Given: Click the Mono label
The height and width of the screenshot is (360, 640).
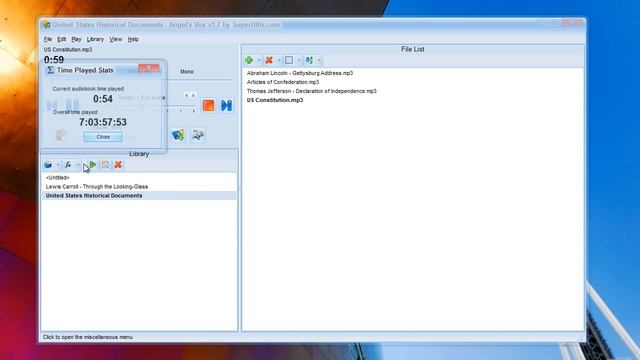Looking at the screenshot, I should pos(187,71).
